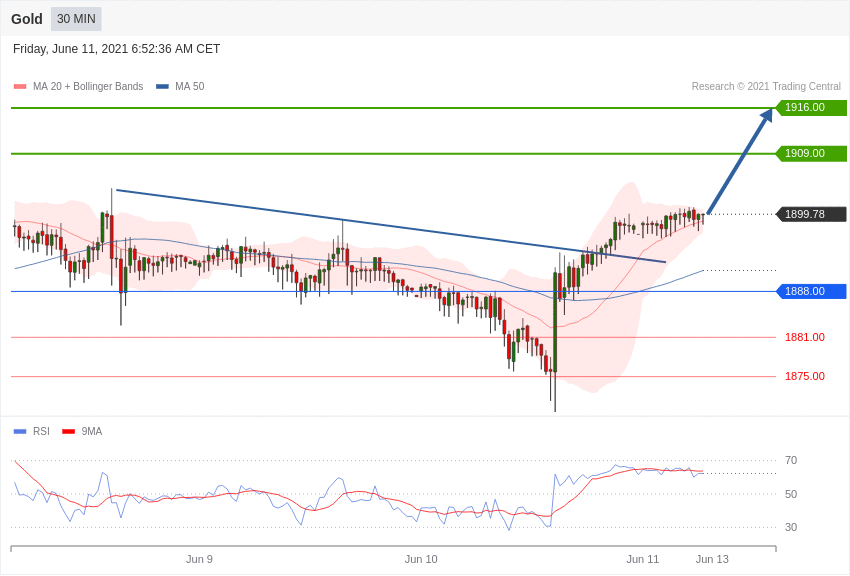The image size is (850, 576).
Task: Click the Research © 2021 Trading Central credit
Action: point(766,86)
